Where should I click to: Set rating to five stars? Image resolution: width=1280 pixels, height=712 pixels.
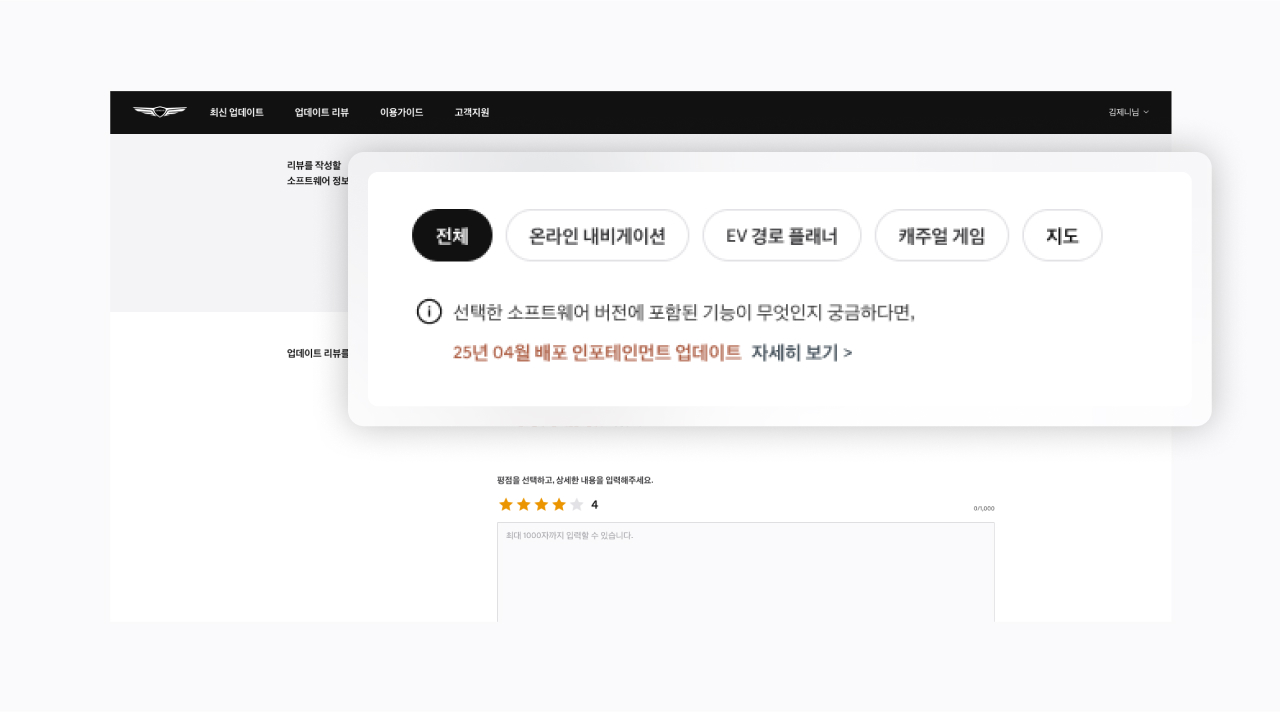point(576,504)
